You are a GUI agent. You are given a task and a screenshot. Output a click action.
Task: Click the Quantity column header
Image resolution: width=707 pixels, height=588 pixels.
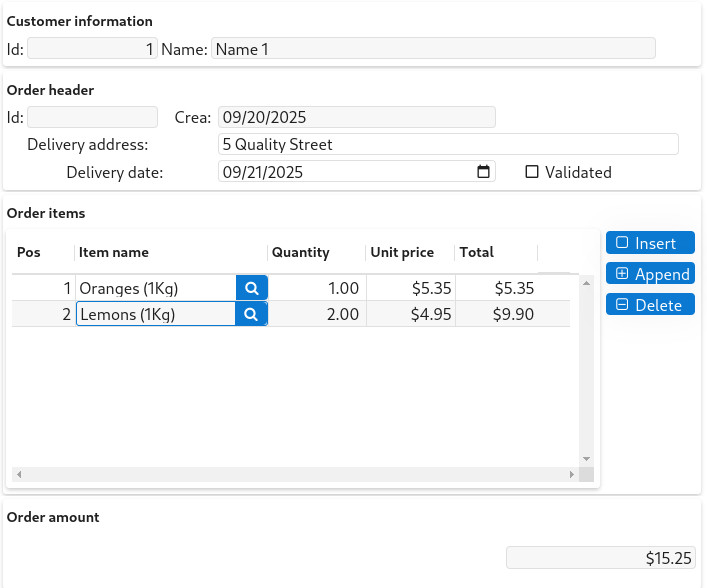(315, 252)
